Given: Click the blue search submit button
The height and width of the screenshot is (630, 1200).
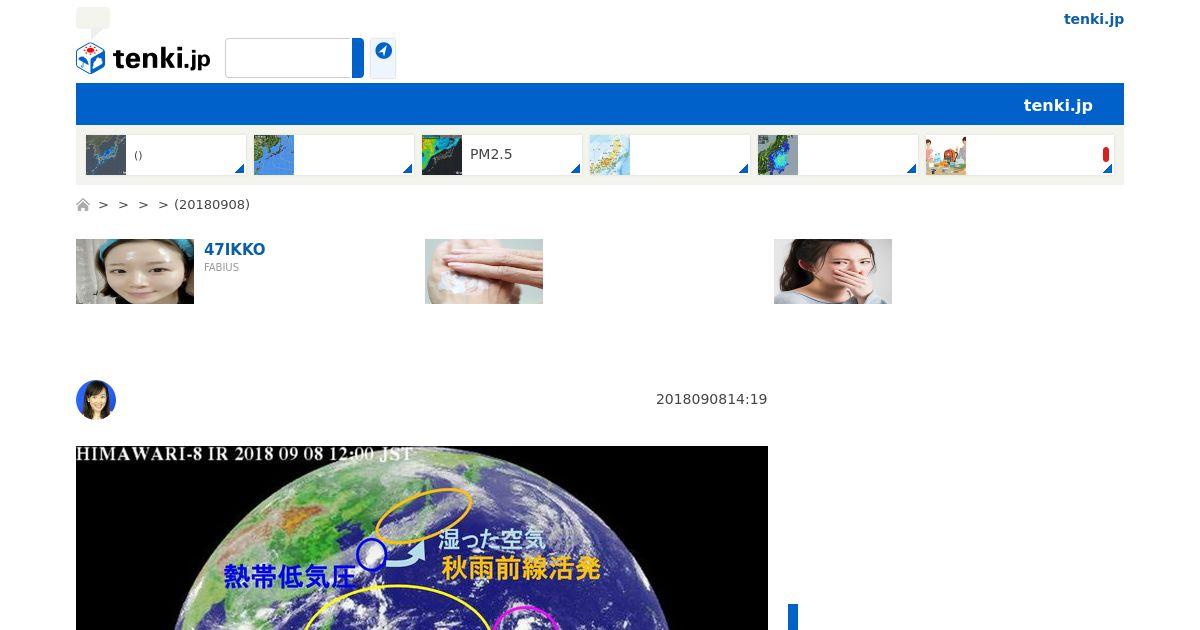Looking at the screenshot, I should click(358, 58).
